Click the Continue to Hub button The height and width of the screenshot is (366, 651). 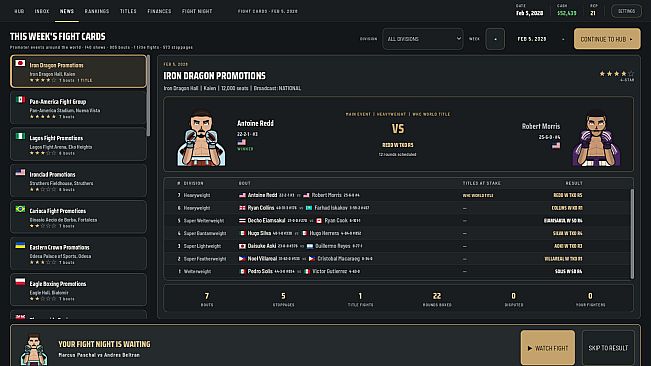[x=607, y=39]
